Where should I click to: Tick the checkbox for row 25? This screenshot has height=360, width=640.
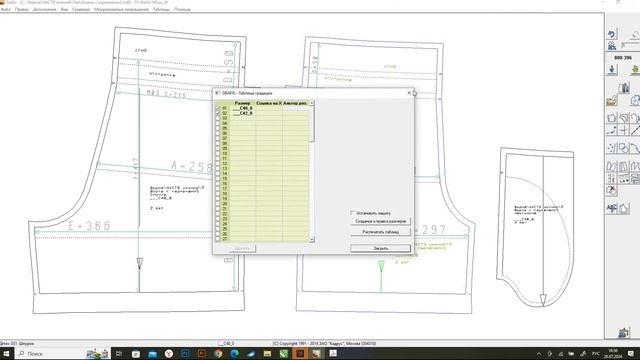click(218, 229)
